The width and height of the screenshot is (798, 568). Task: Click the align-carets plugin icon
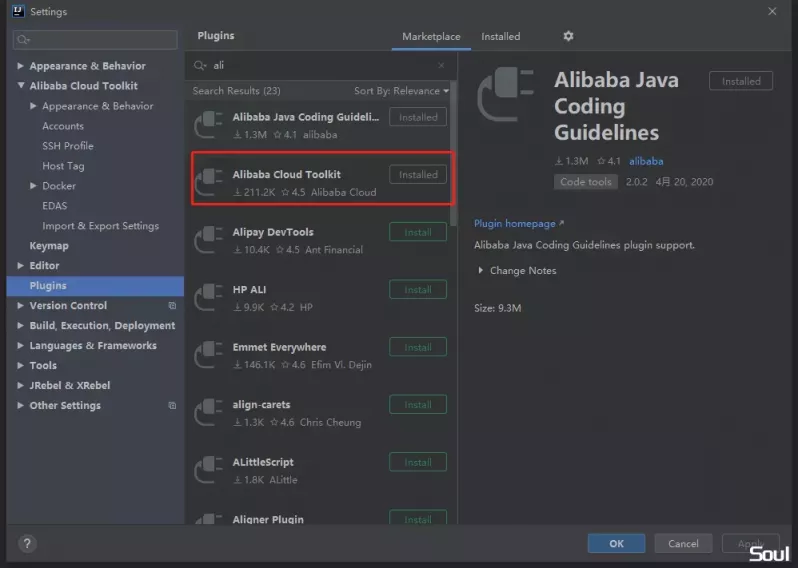(209, 412)
